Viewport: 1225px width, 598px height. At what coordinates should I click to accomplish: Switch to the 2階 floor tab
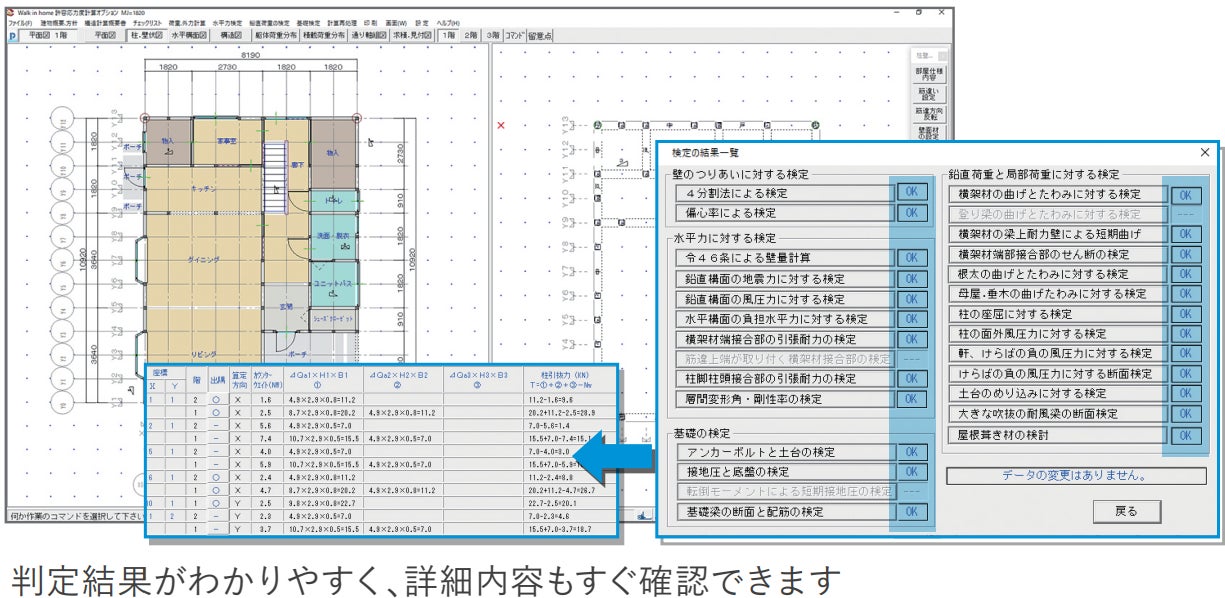pos(472,36)
